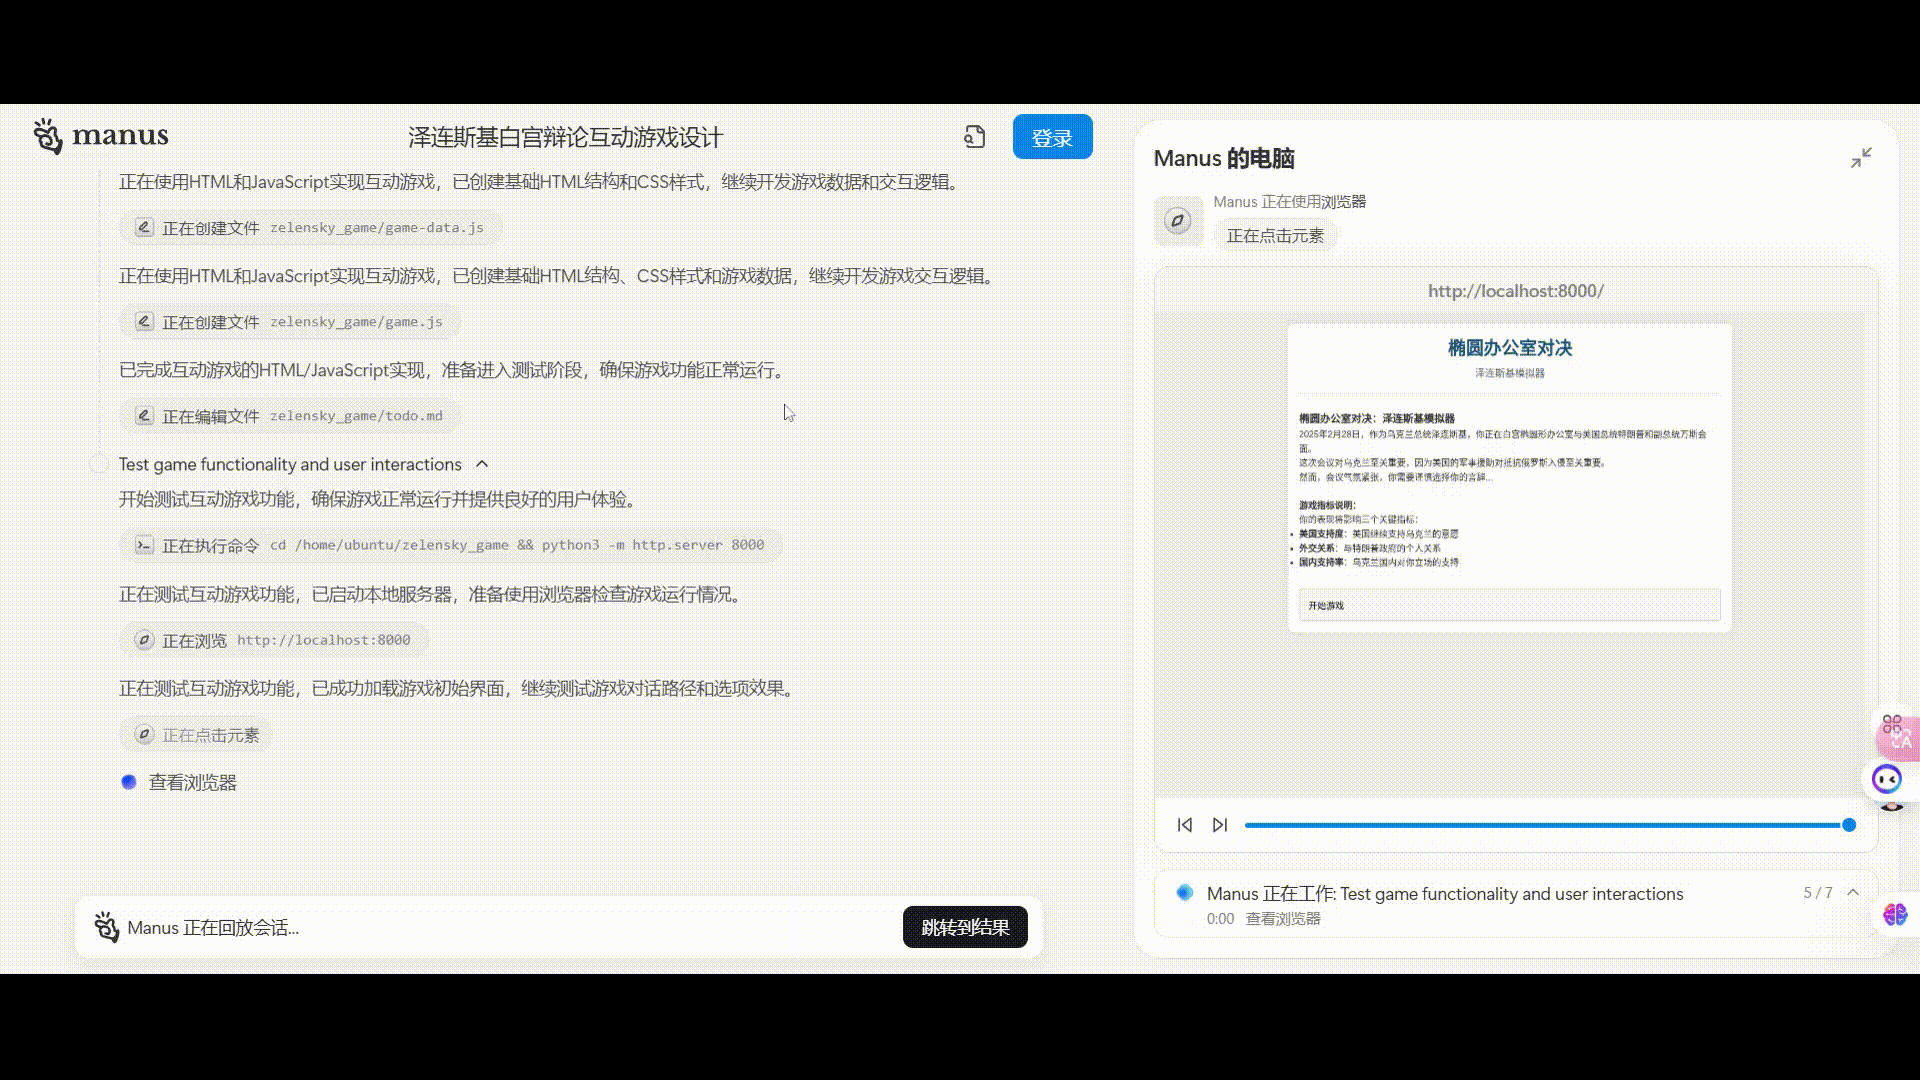Open the todo.md file editing chip

[290, 416]
